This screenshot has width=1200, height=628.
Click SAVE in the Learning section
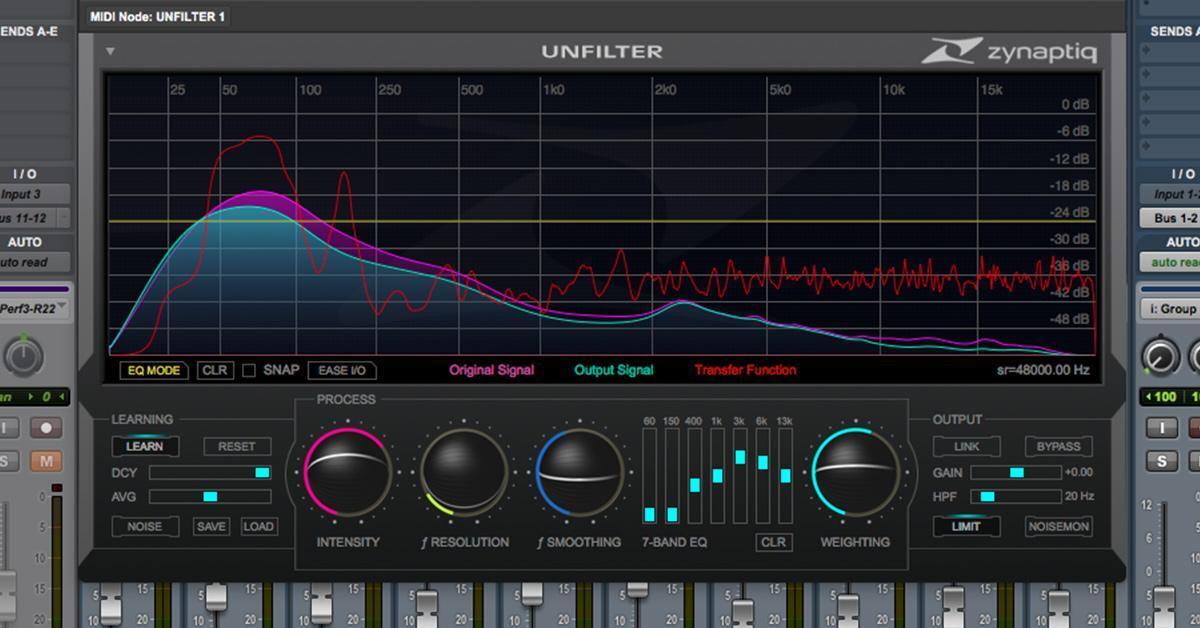[x=211, y=526]
